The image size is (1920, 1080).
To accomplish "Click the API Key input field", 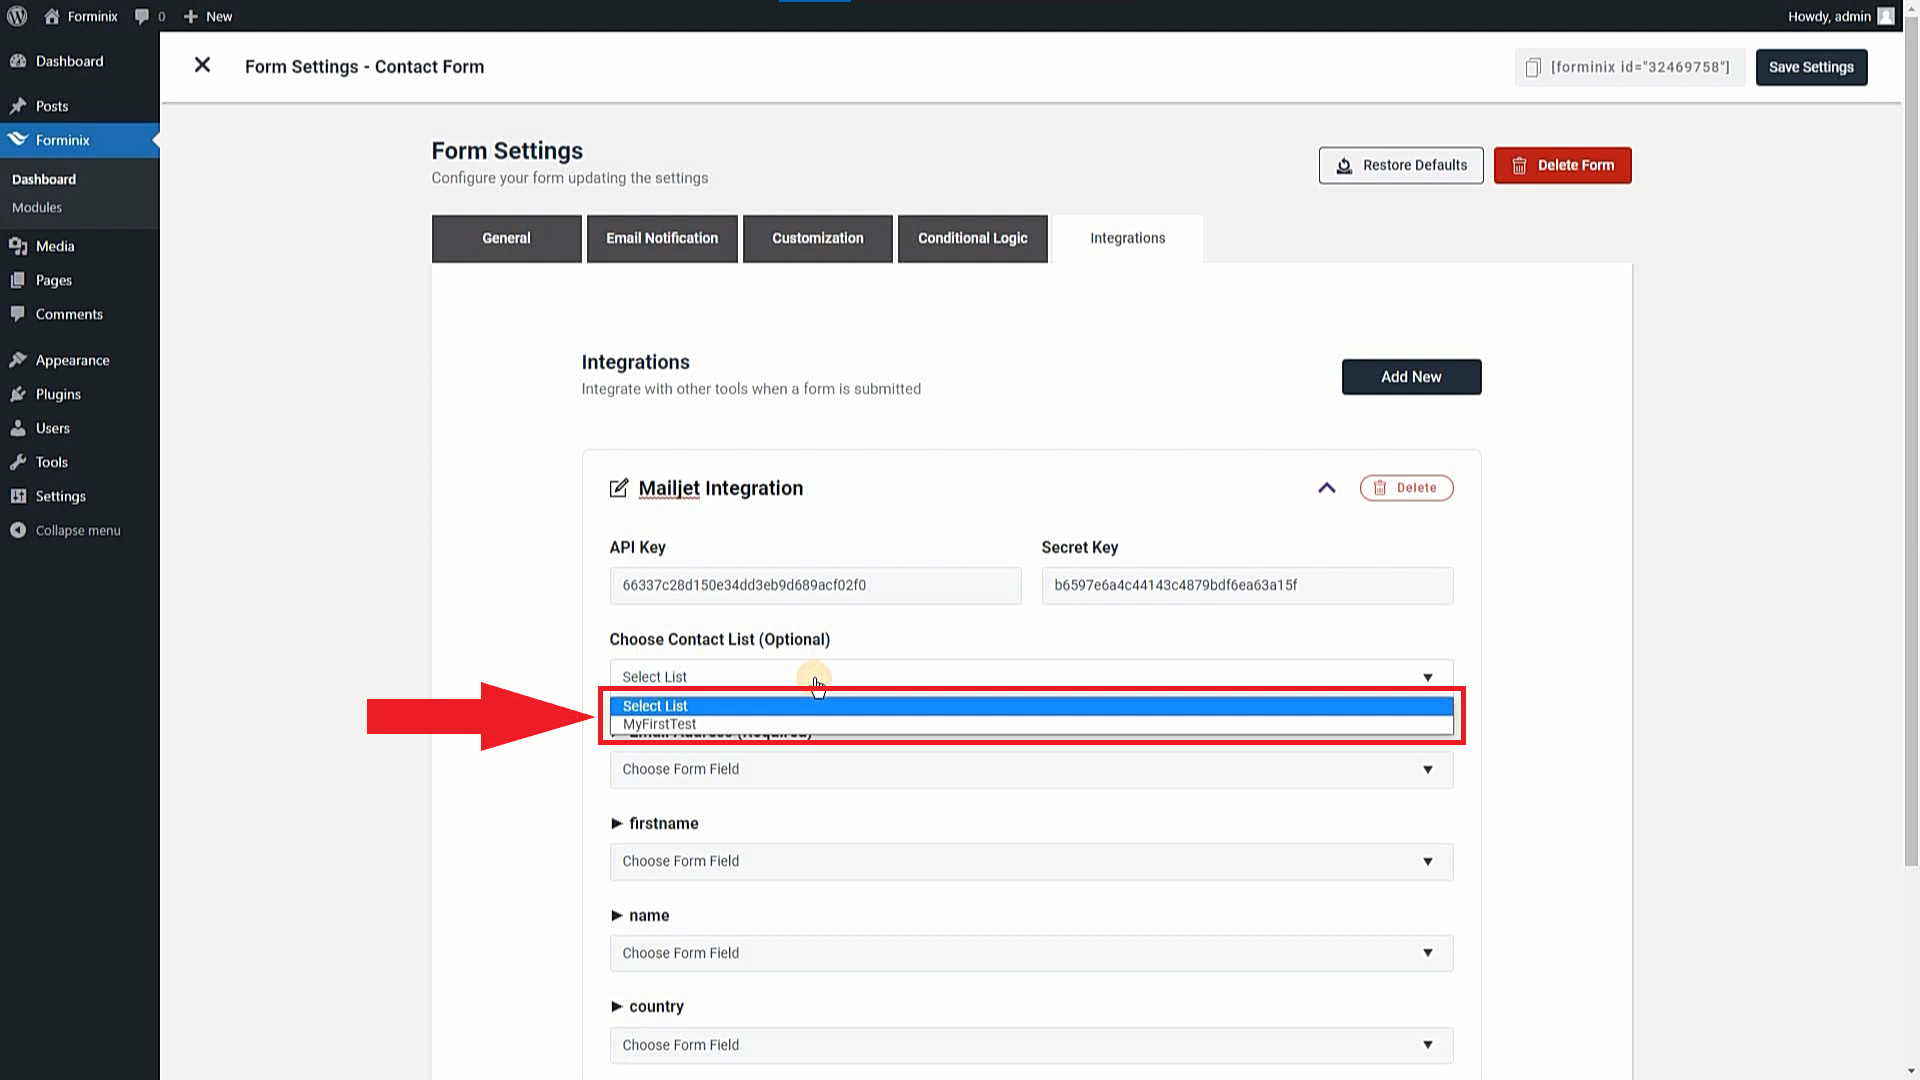I will pyautogui.click(x=815, y=584).
